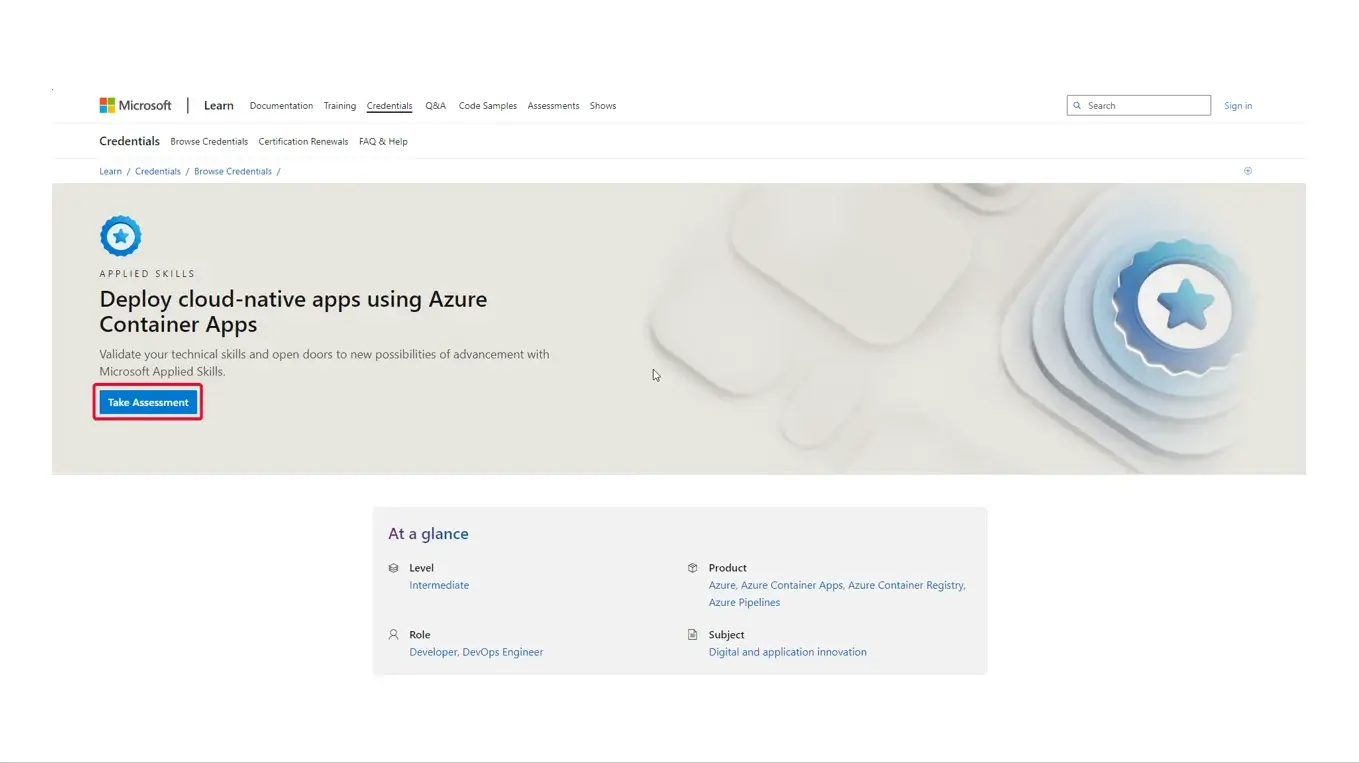This screenshot has width=1359, height=763.
Task: Click the search magnifier icon
Action: (1077, 106)
